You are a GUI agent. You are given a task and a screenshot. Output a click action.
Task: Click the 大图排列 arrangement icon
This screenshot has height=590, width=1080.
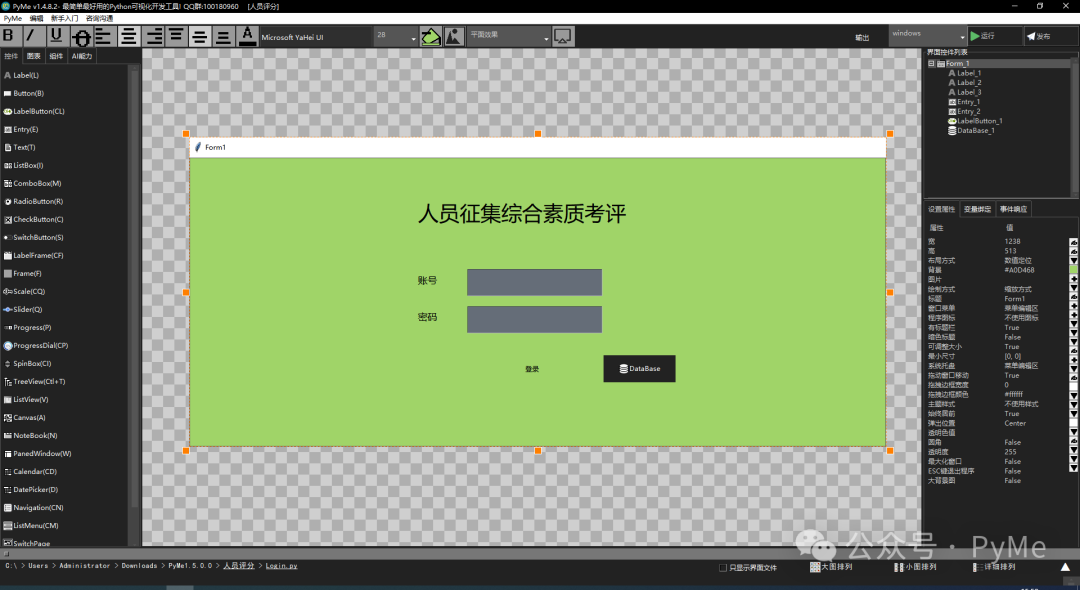(x=813, y=566)
